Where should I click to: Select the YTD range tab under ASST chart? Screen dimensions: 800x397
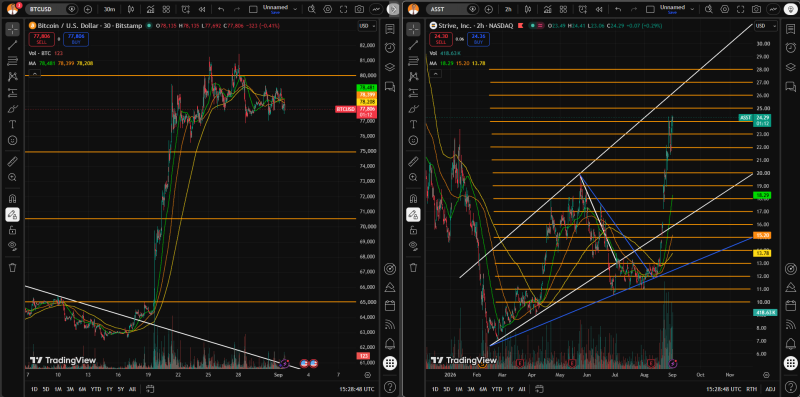point(496,389)
